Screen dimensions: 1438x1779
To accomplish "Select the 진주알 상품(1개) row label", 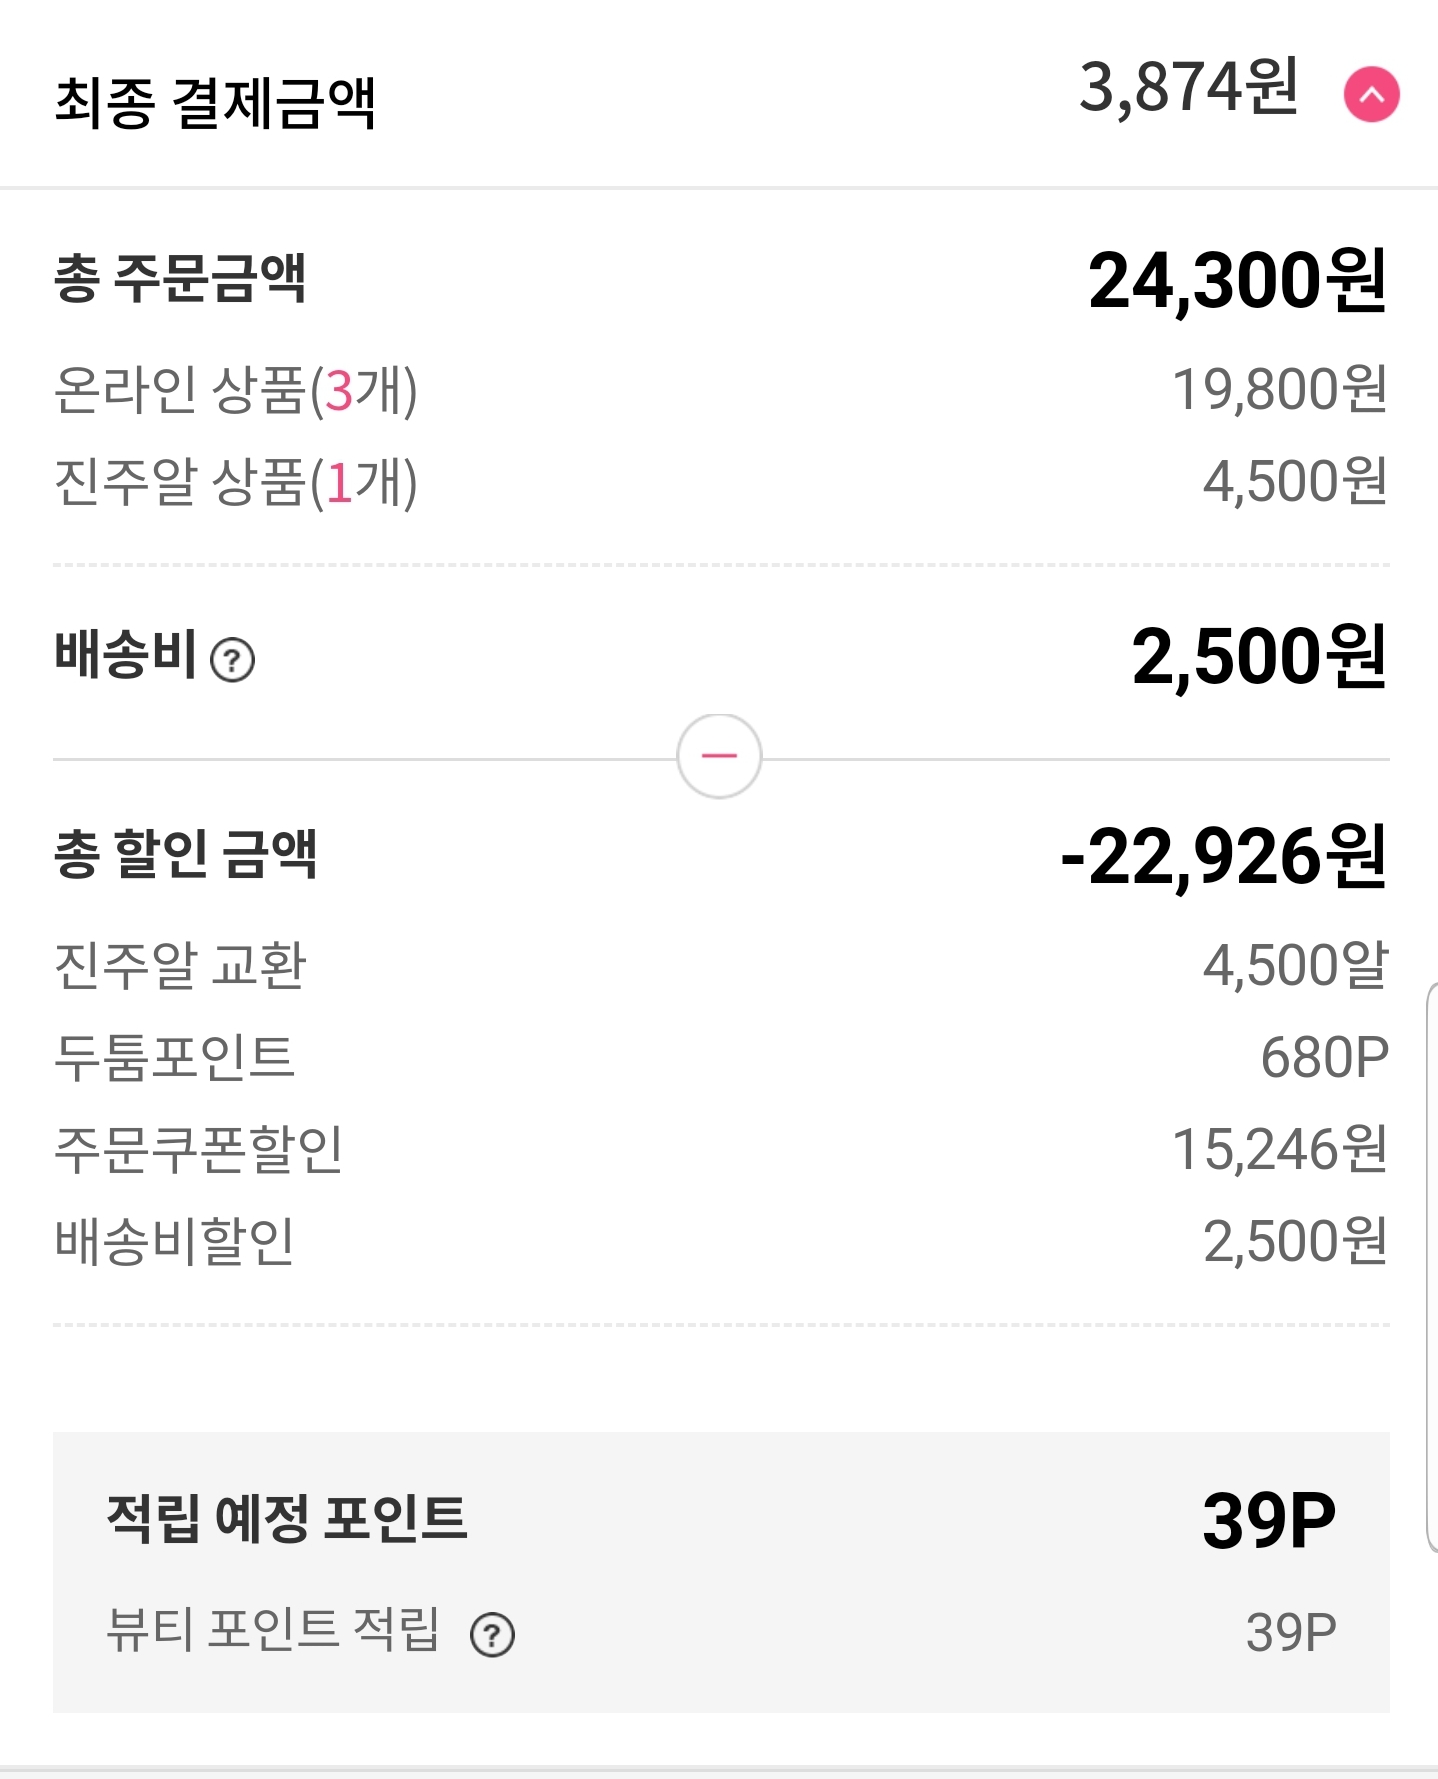I will [x=235, y=482].
